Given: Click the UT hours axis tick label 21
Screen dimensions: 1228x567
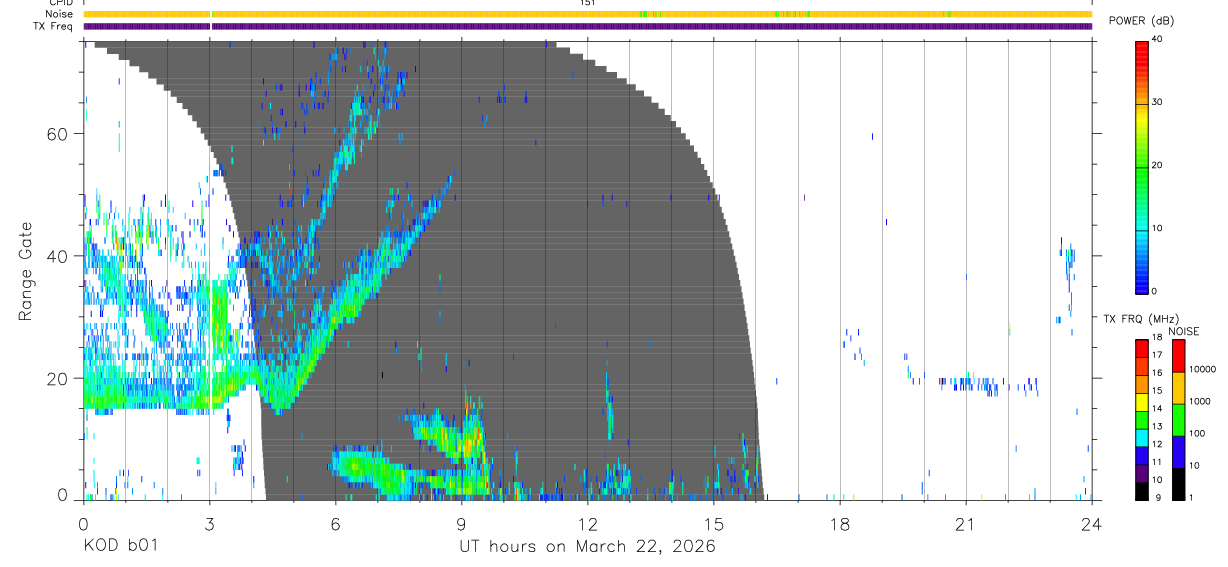Looking at the screenshot, I should (x=966, y=523).
